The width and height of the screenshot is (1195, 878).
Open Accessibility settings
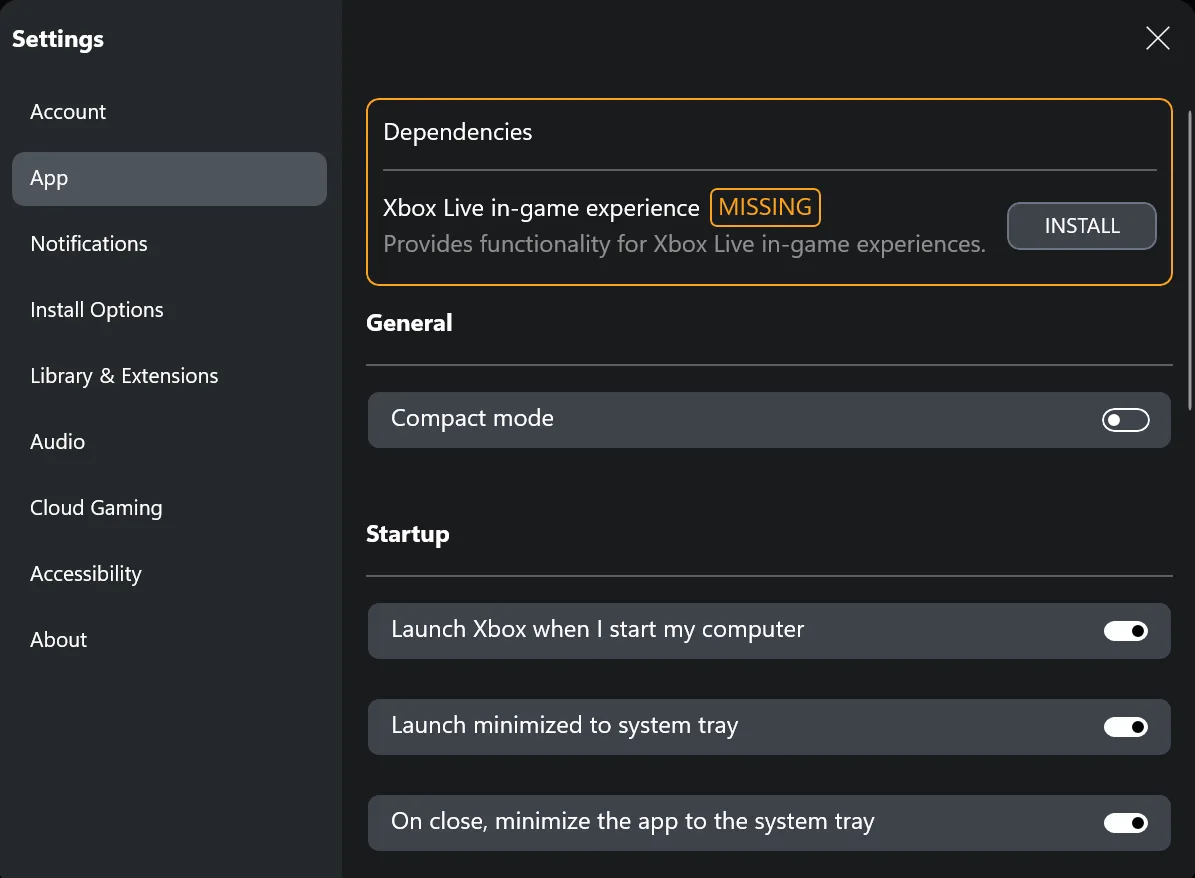86,574
